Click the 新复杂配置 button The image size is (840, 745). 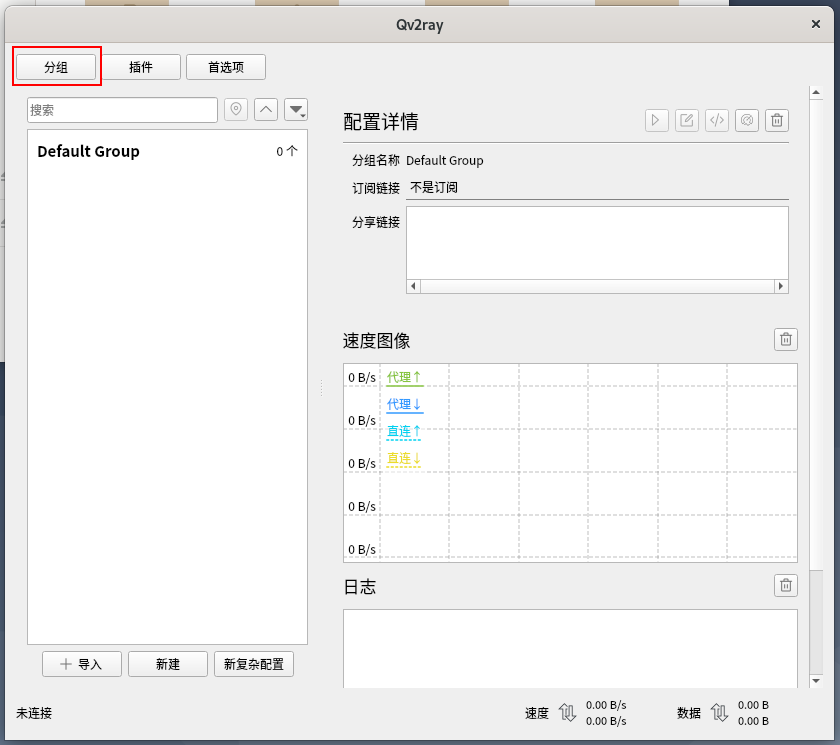[x=254, y=664]
